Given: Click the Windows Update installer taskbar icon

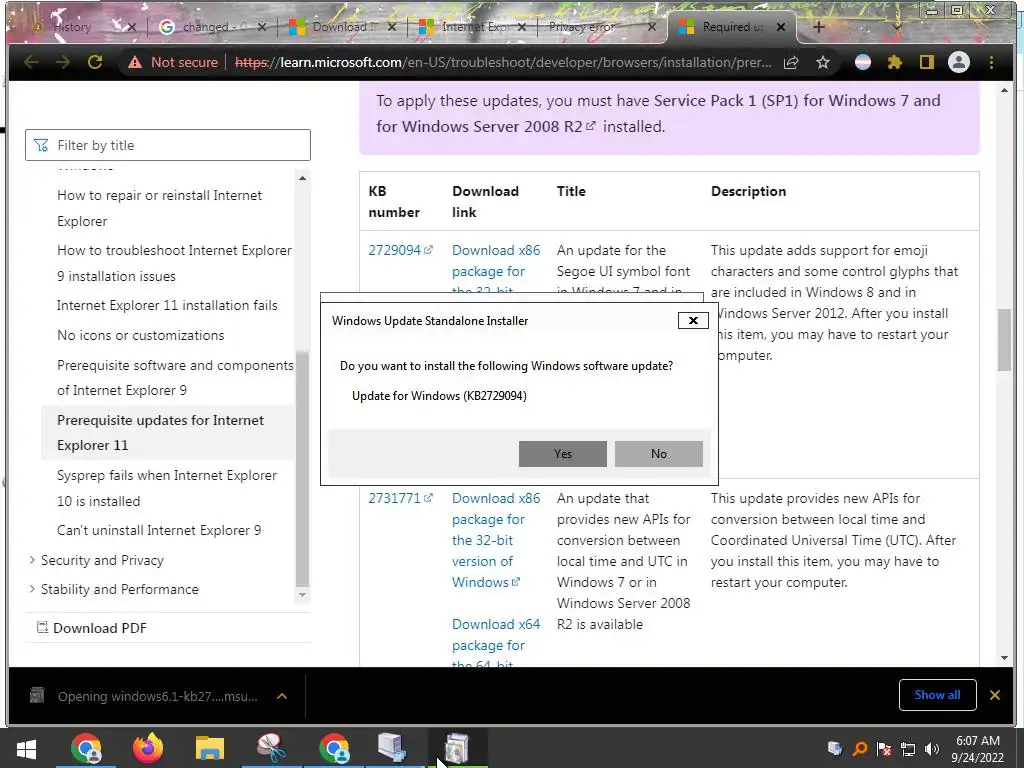Looking at the screenshot, I should (x=457, y=748).
